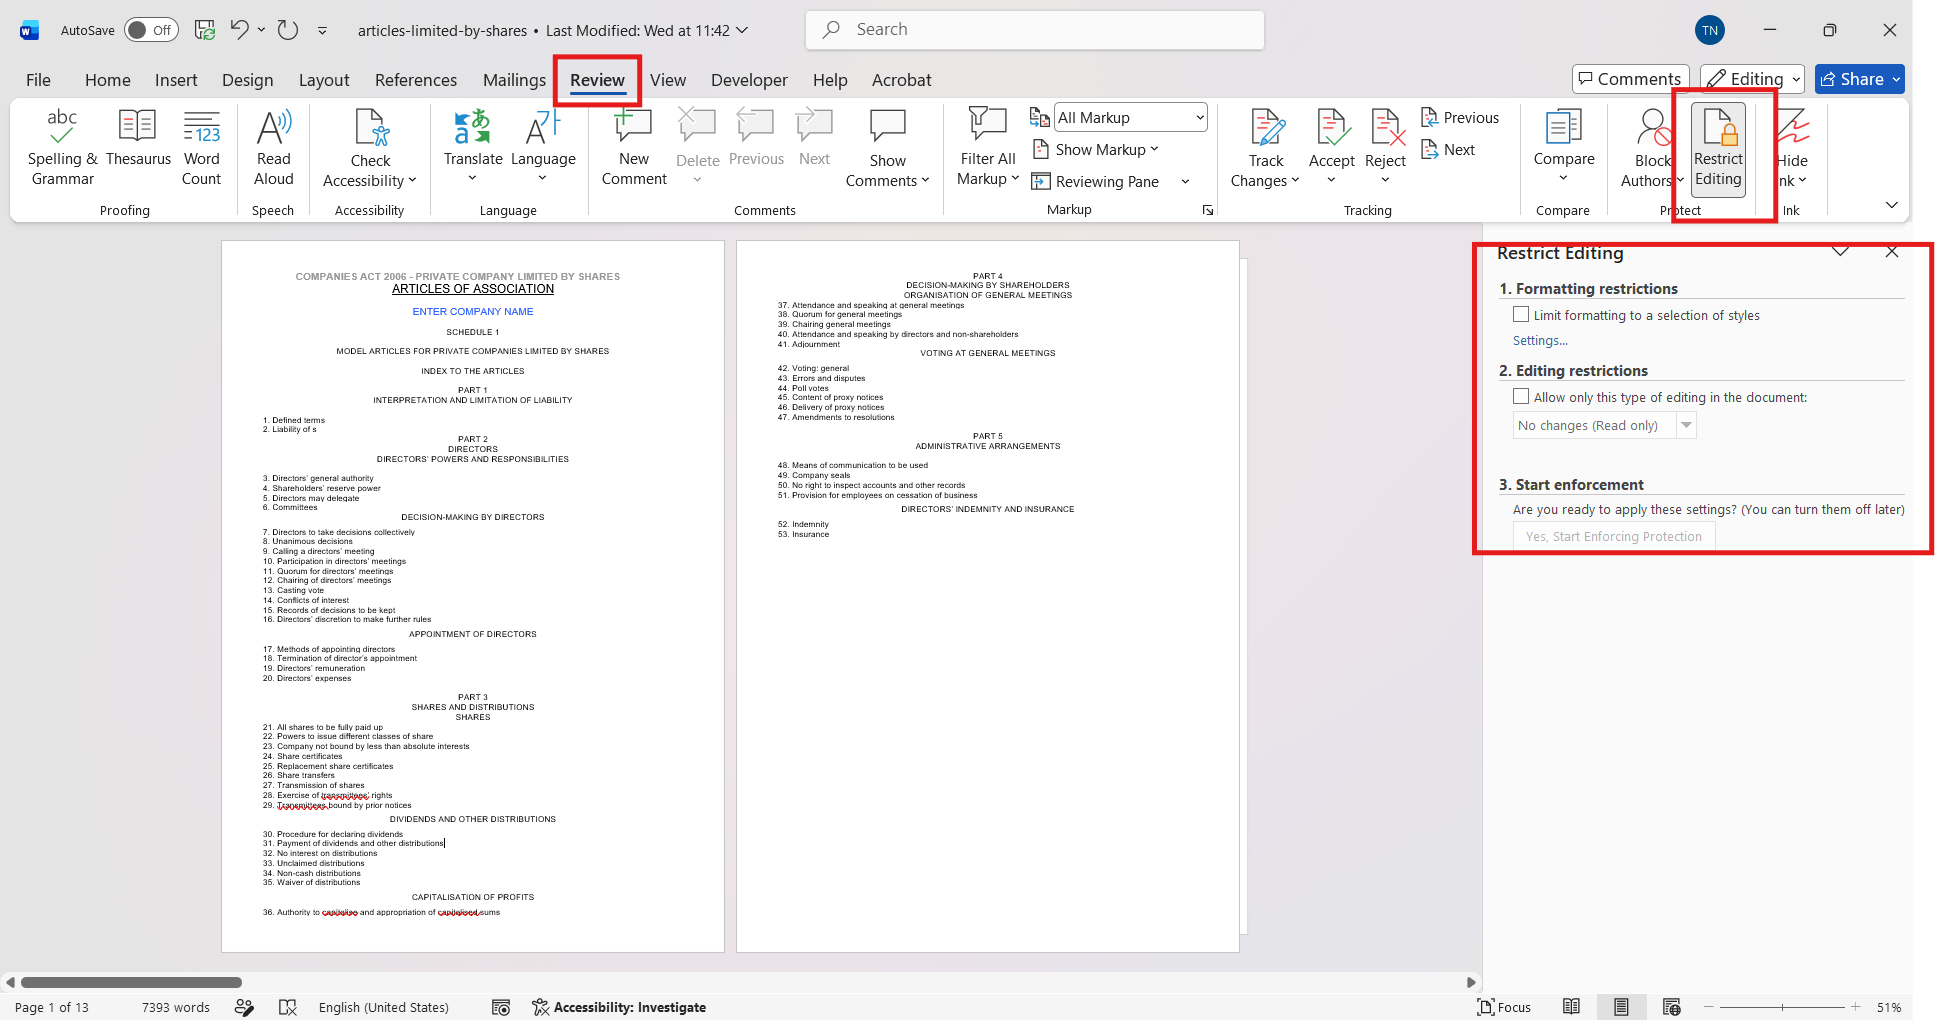Go to the References tab
This screenshot has width=1935, height=1020.
416,80
